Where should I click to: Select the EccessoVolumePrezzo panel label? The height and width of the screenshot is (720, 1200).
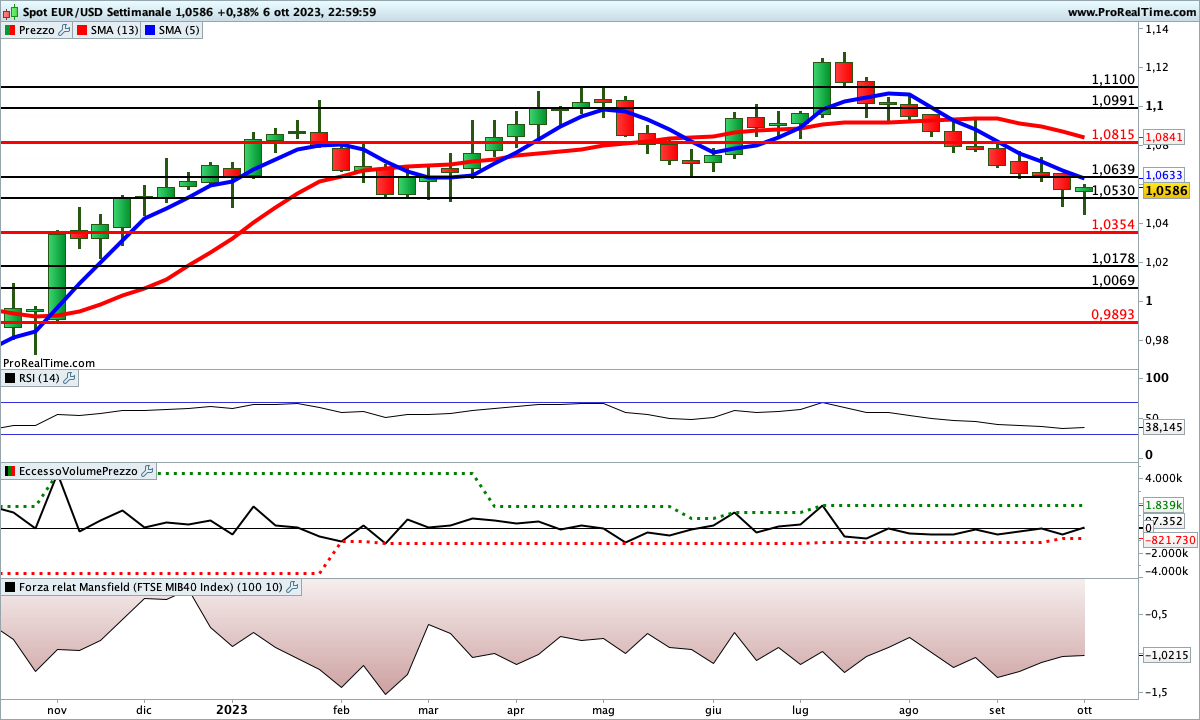tap(79, 471)
